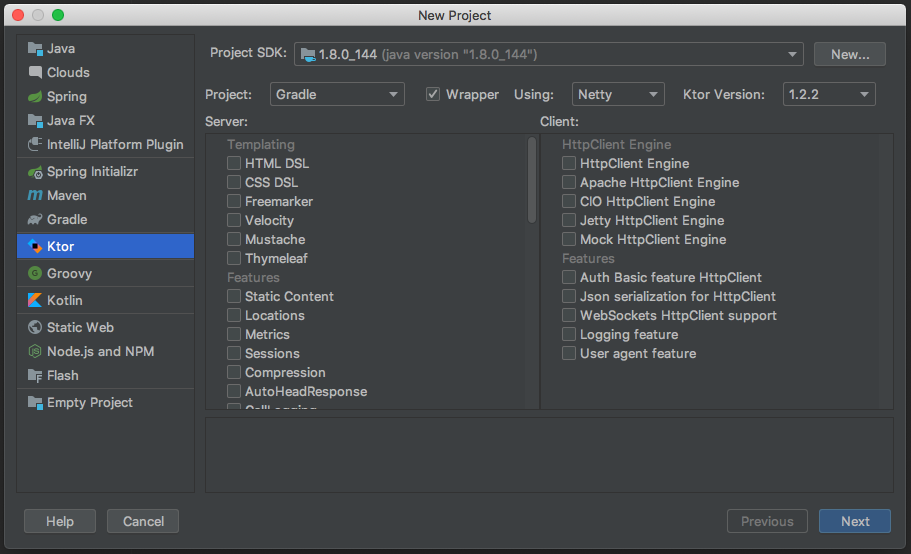Check the Mustache checkbox

point(234,239)
